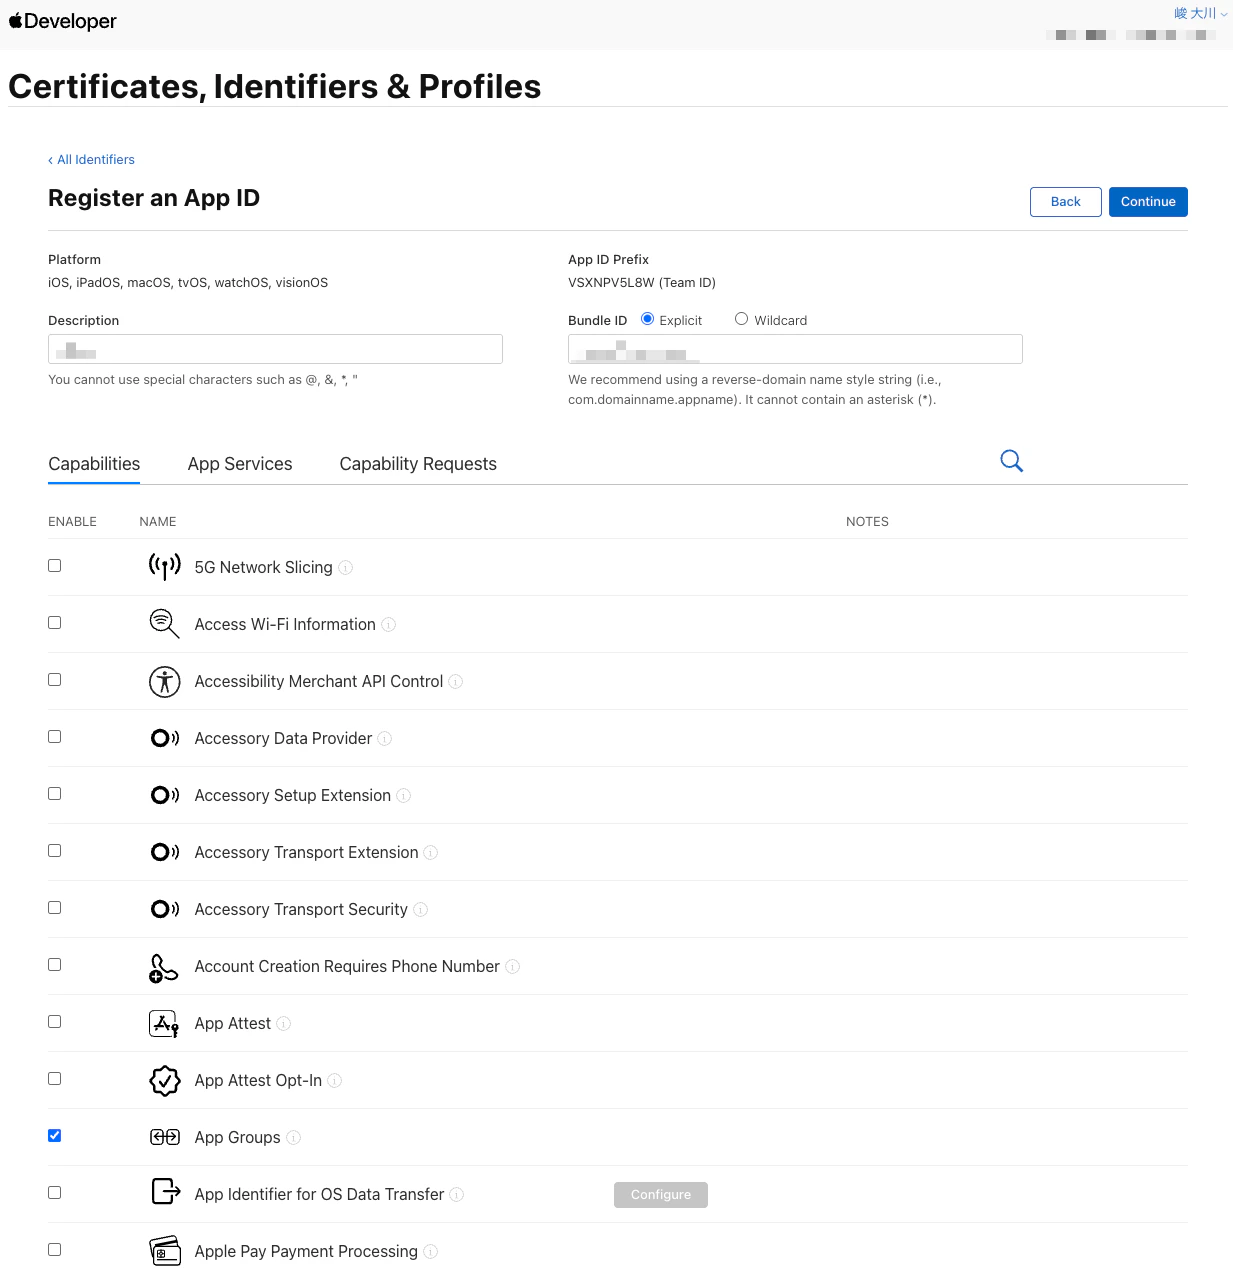Click the App Groups icon
1233x1279 pixels.
165,1137
